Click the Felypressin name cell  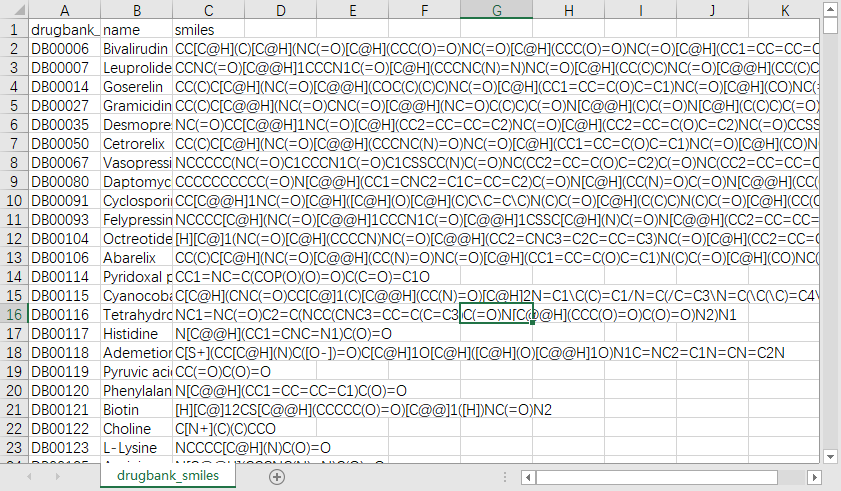pos(137,220)
